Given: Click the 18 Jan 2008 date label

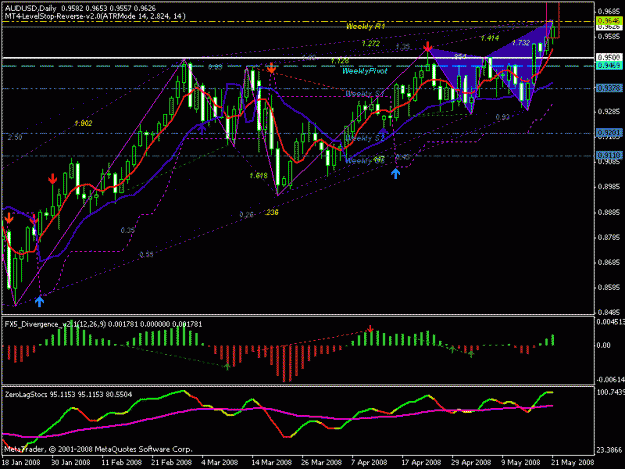Looking at the screenshot, I should 21,462.
